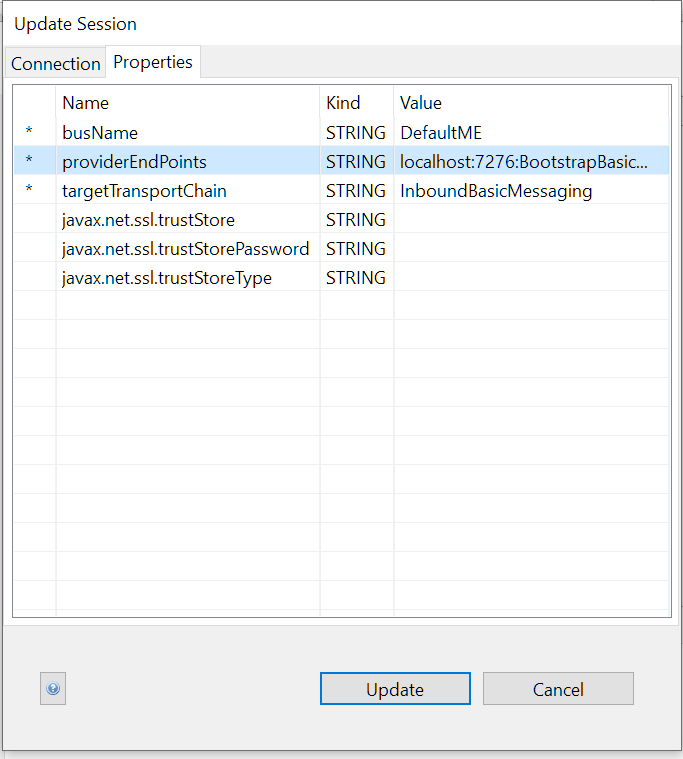Select the javax.net.ssl.trustStoreType property name
The width and height of the screenshot is (683, 759).
tap(167, 278)
